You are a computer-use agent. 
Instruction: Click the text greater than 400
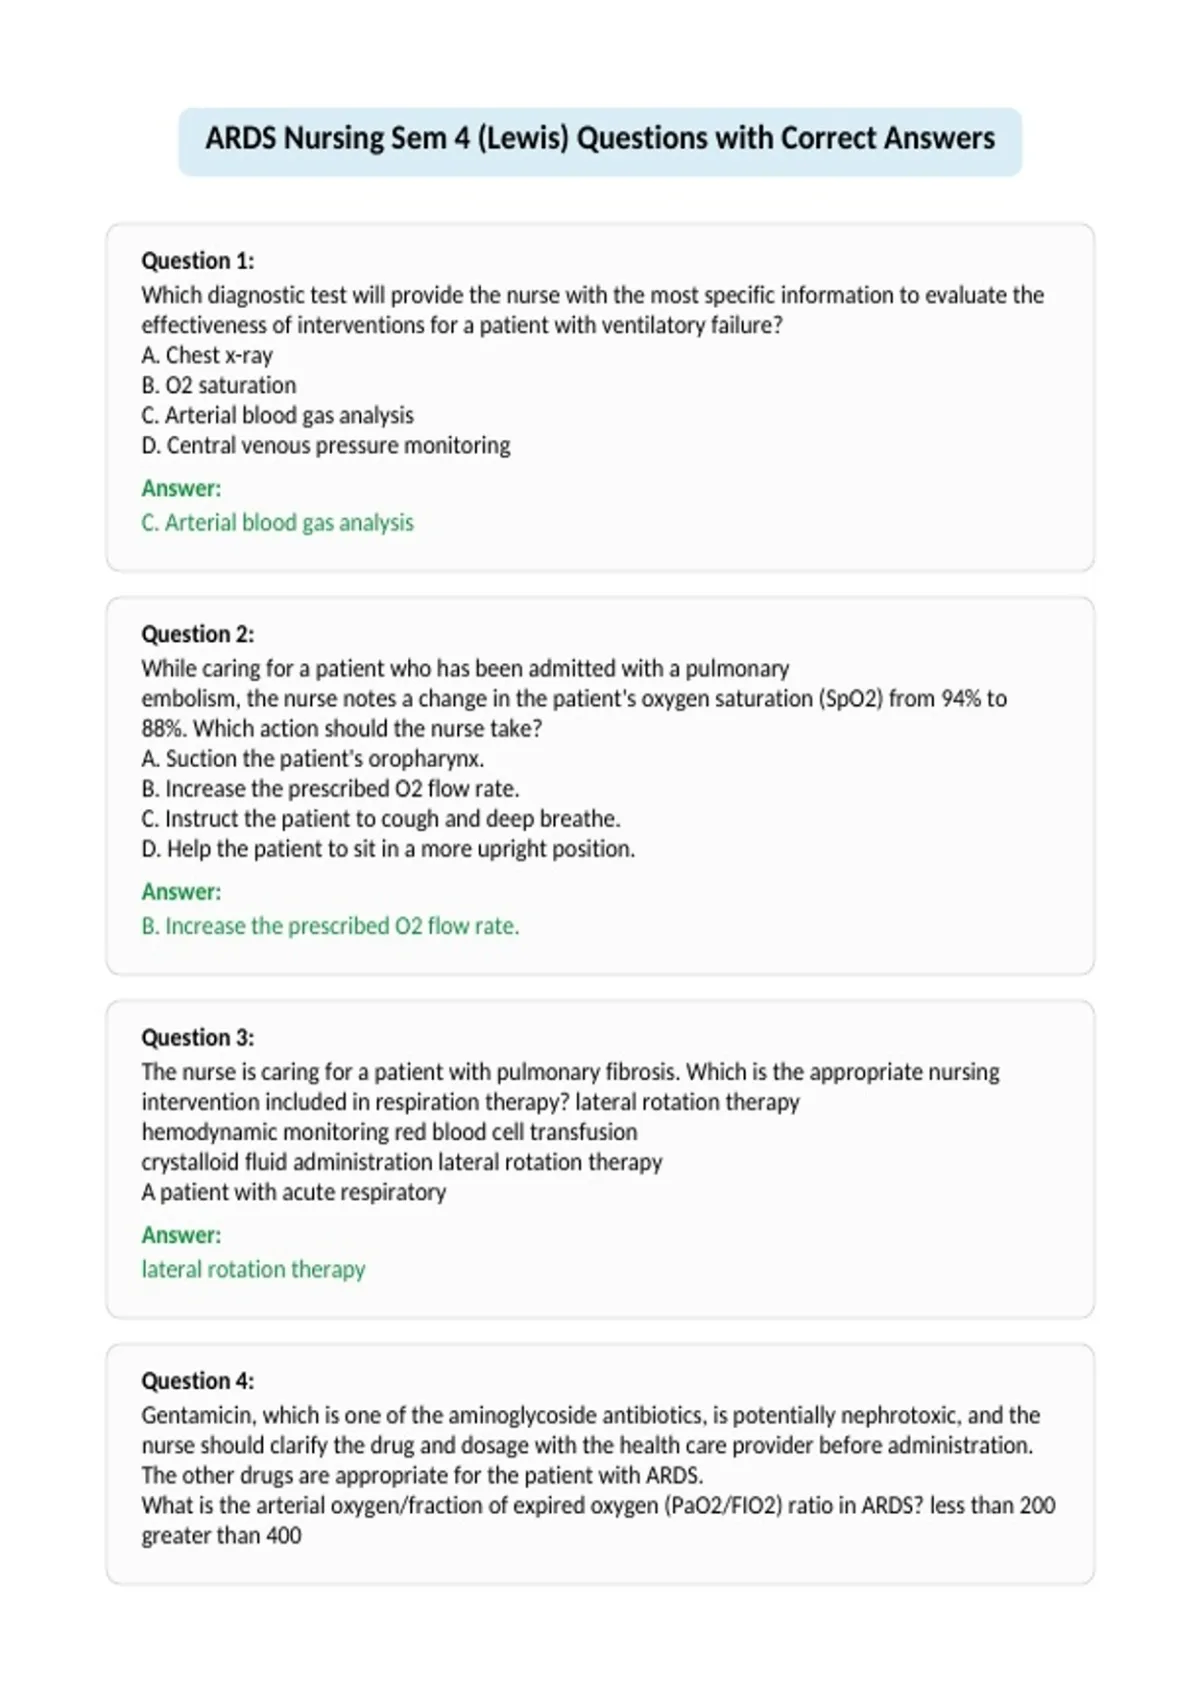click(x=221, y=1535)
